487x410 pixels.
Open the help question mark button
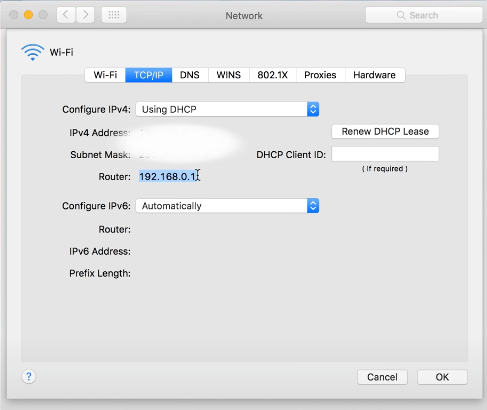(29, 377)
